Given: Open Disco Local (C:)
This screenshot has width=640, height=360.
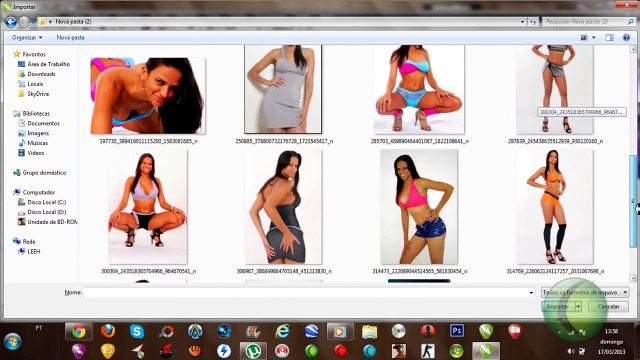Looking at the screenshot, I should [x=47, y=202].
